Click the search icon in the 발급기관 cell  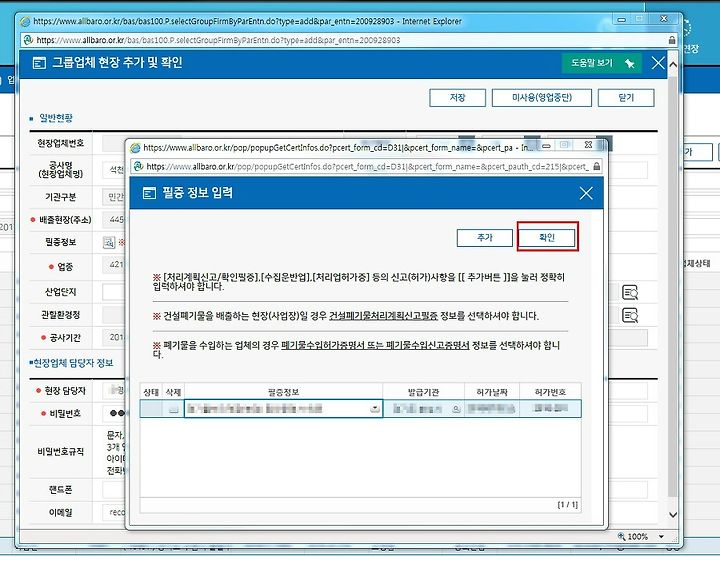point(456,409)
